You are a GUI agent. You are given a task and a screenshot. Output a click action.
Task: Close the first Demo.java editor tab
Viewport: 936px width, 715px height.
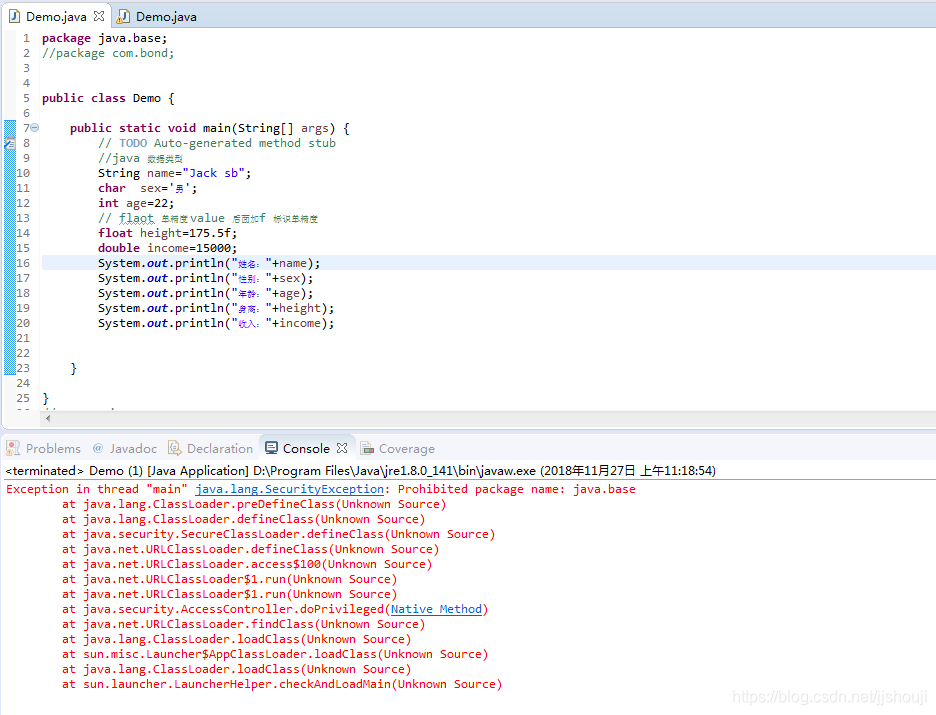97,16
